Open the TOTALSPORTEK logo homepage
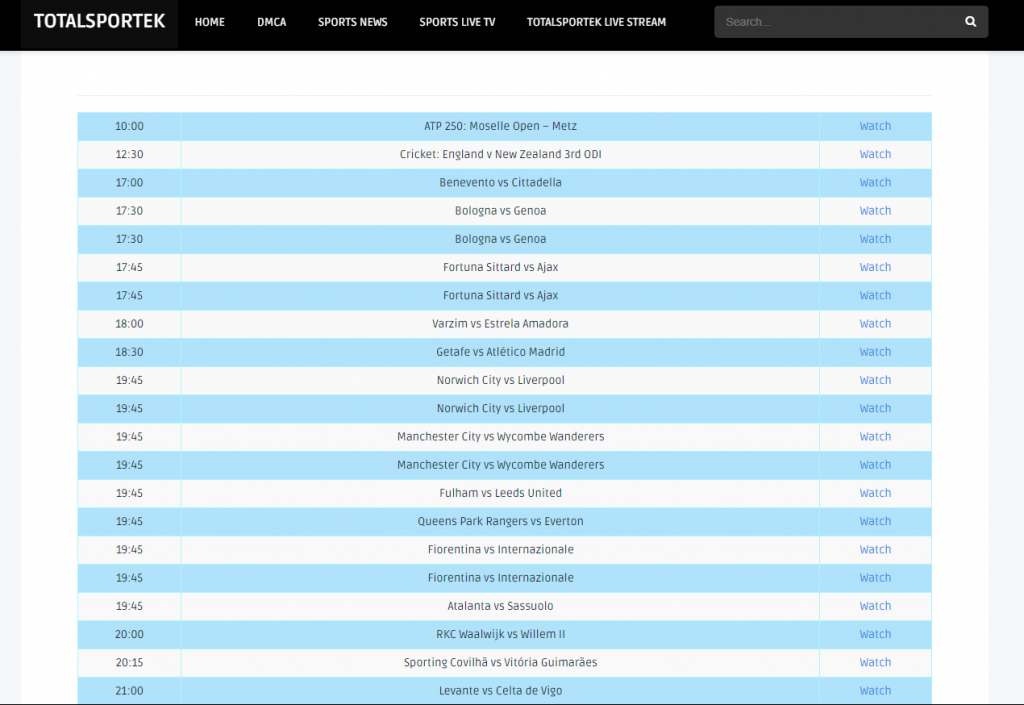The image size is (1024, 705). pyautogui.click(x=99, y=22)
